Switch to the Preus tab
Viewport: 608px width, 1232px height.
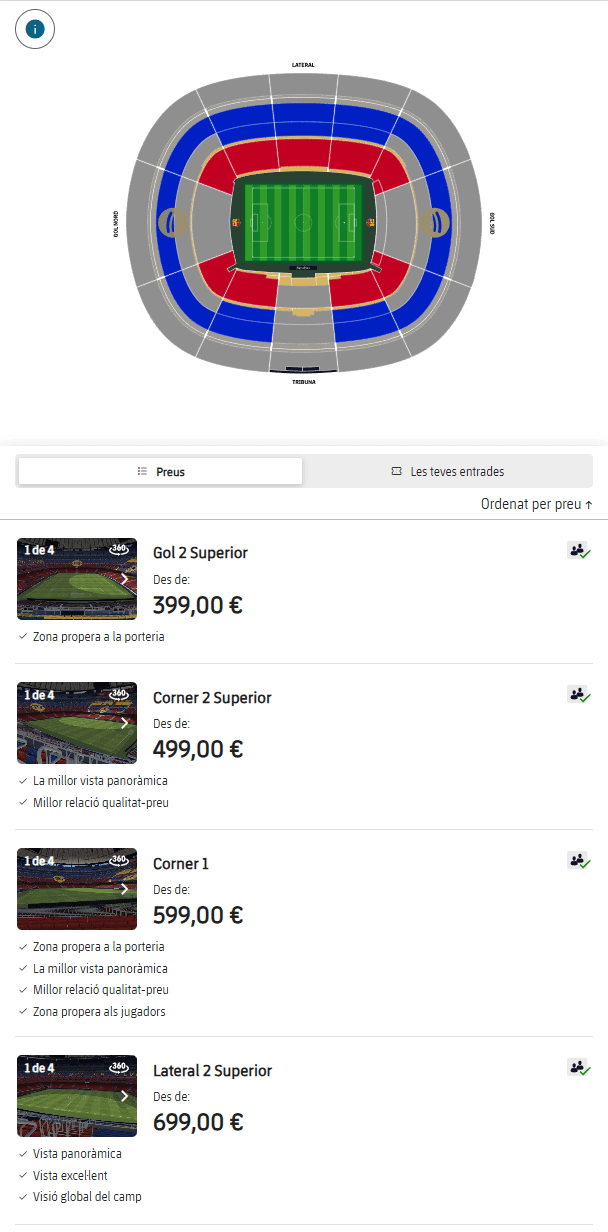161,472
